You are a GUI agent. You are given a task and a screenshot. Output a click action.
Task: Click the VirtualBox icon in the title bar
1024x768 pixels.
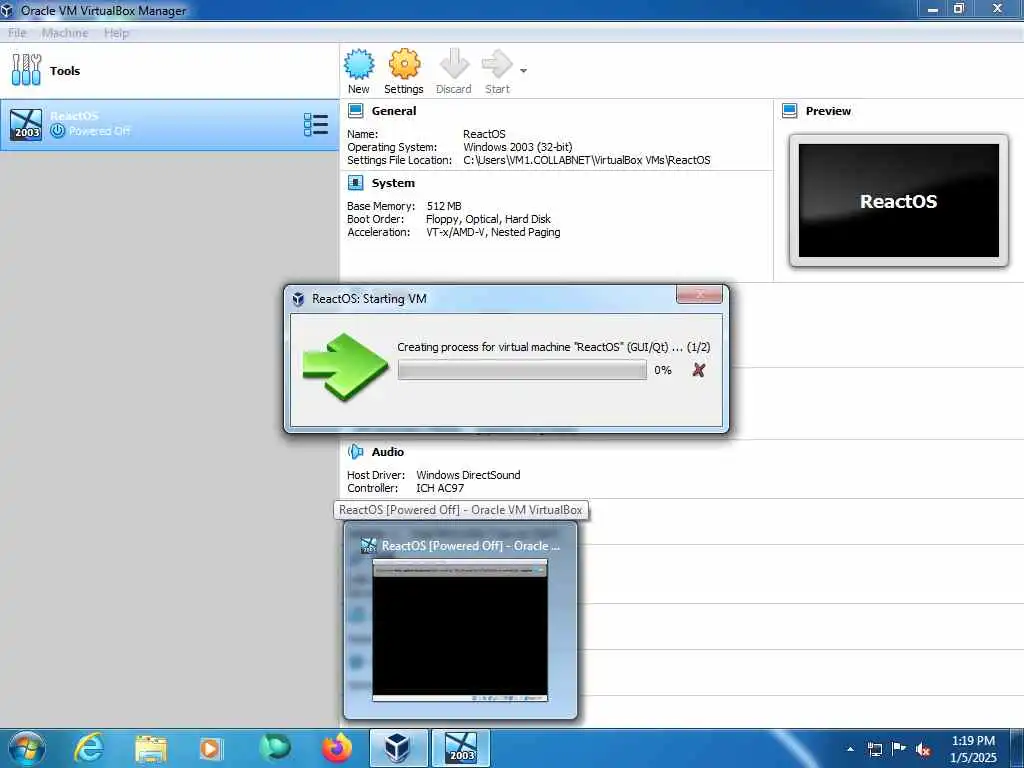point(7,10)
